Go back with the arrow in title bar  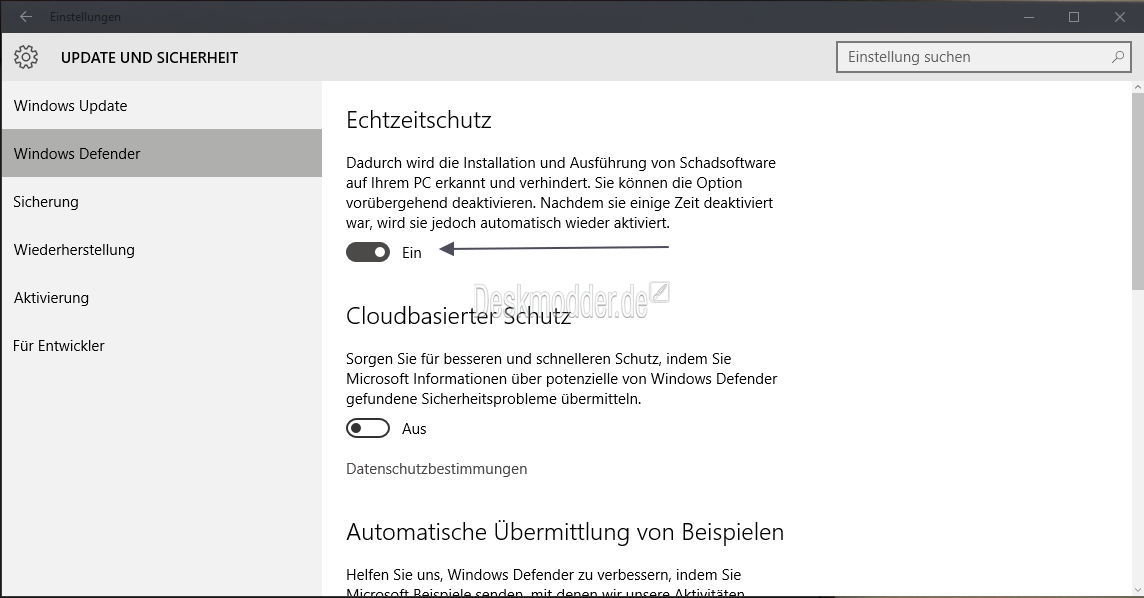(x=26, y=16)
